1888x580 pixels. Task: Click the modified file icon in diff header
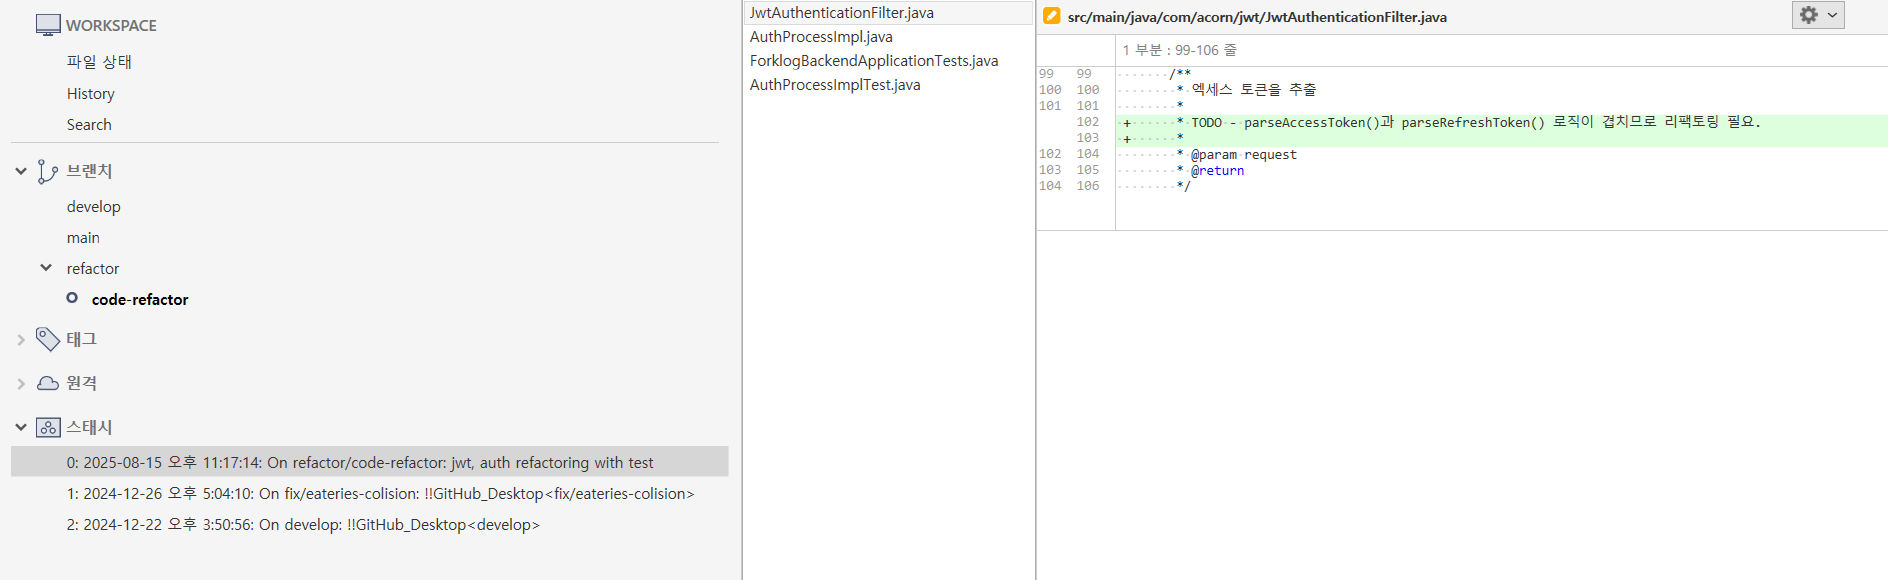point(1051,16)
